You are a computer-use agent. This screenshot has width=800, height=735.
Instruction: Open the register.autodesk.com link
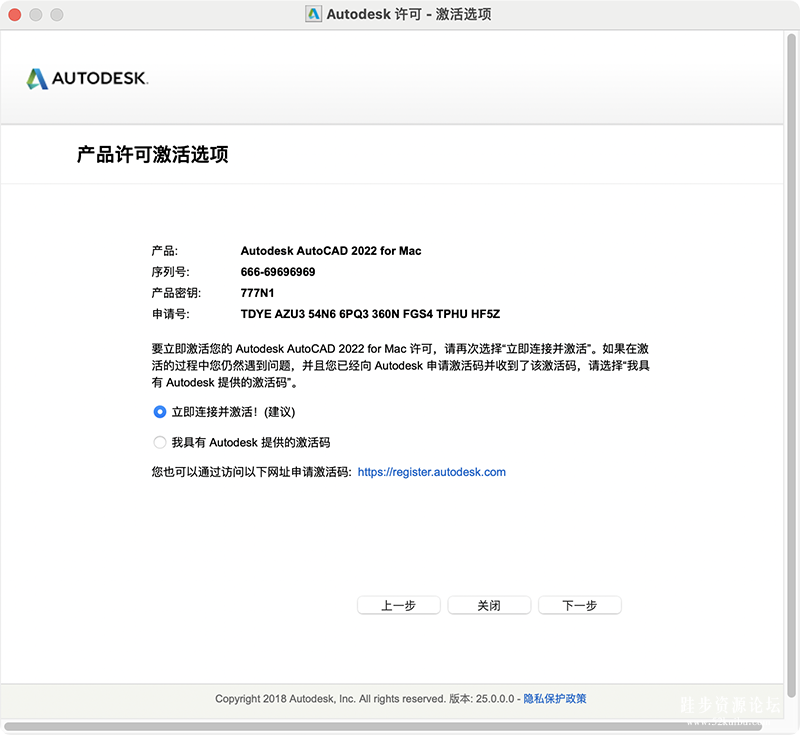pos(432,472)
